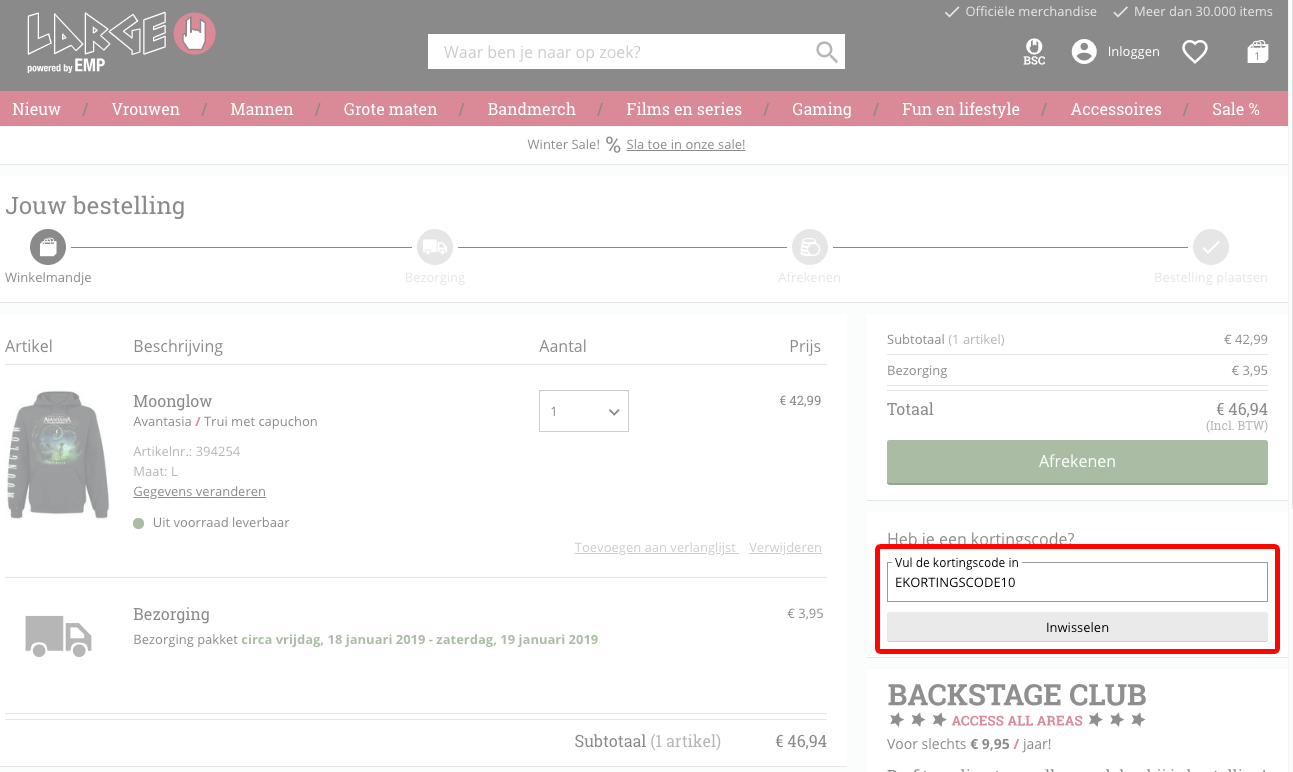
Task: Open the shopping cart icon
Action: 1257,52
